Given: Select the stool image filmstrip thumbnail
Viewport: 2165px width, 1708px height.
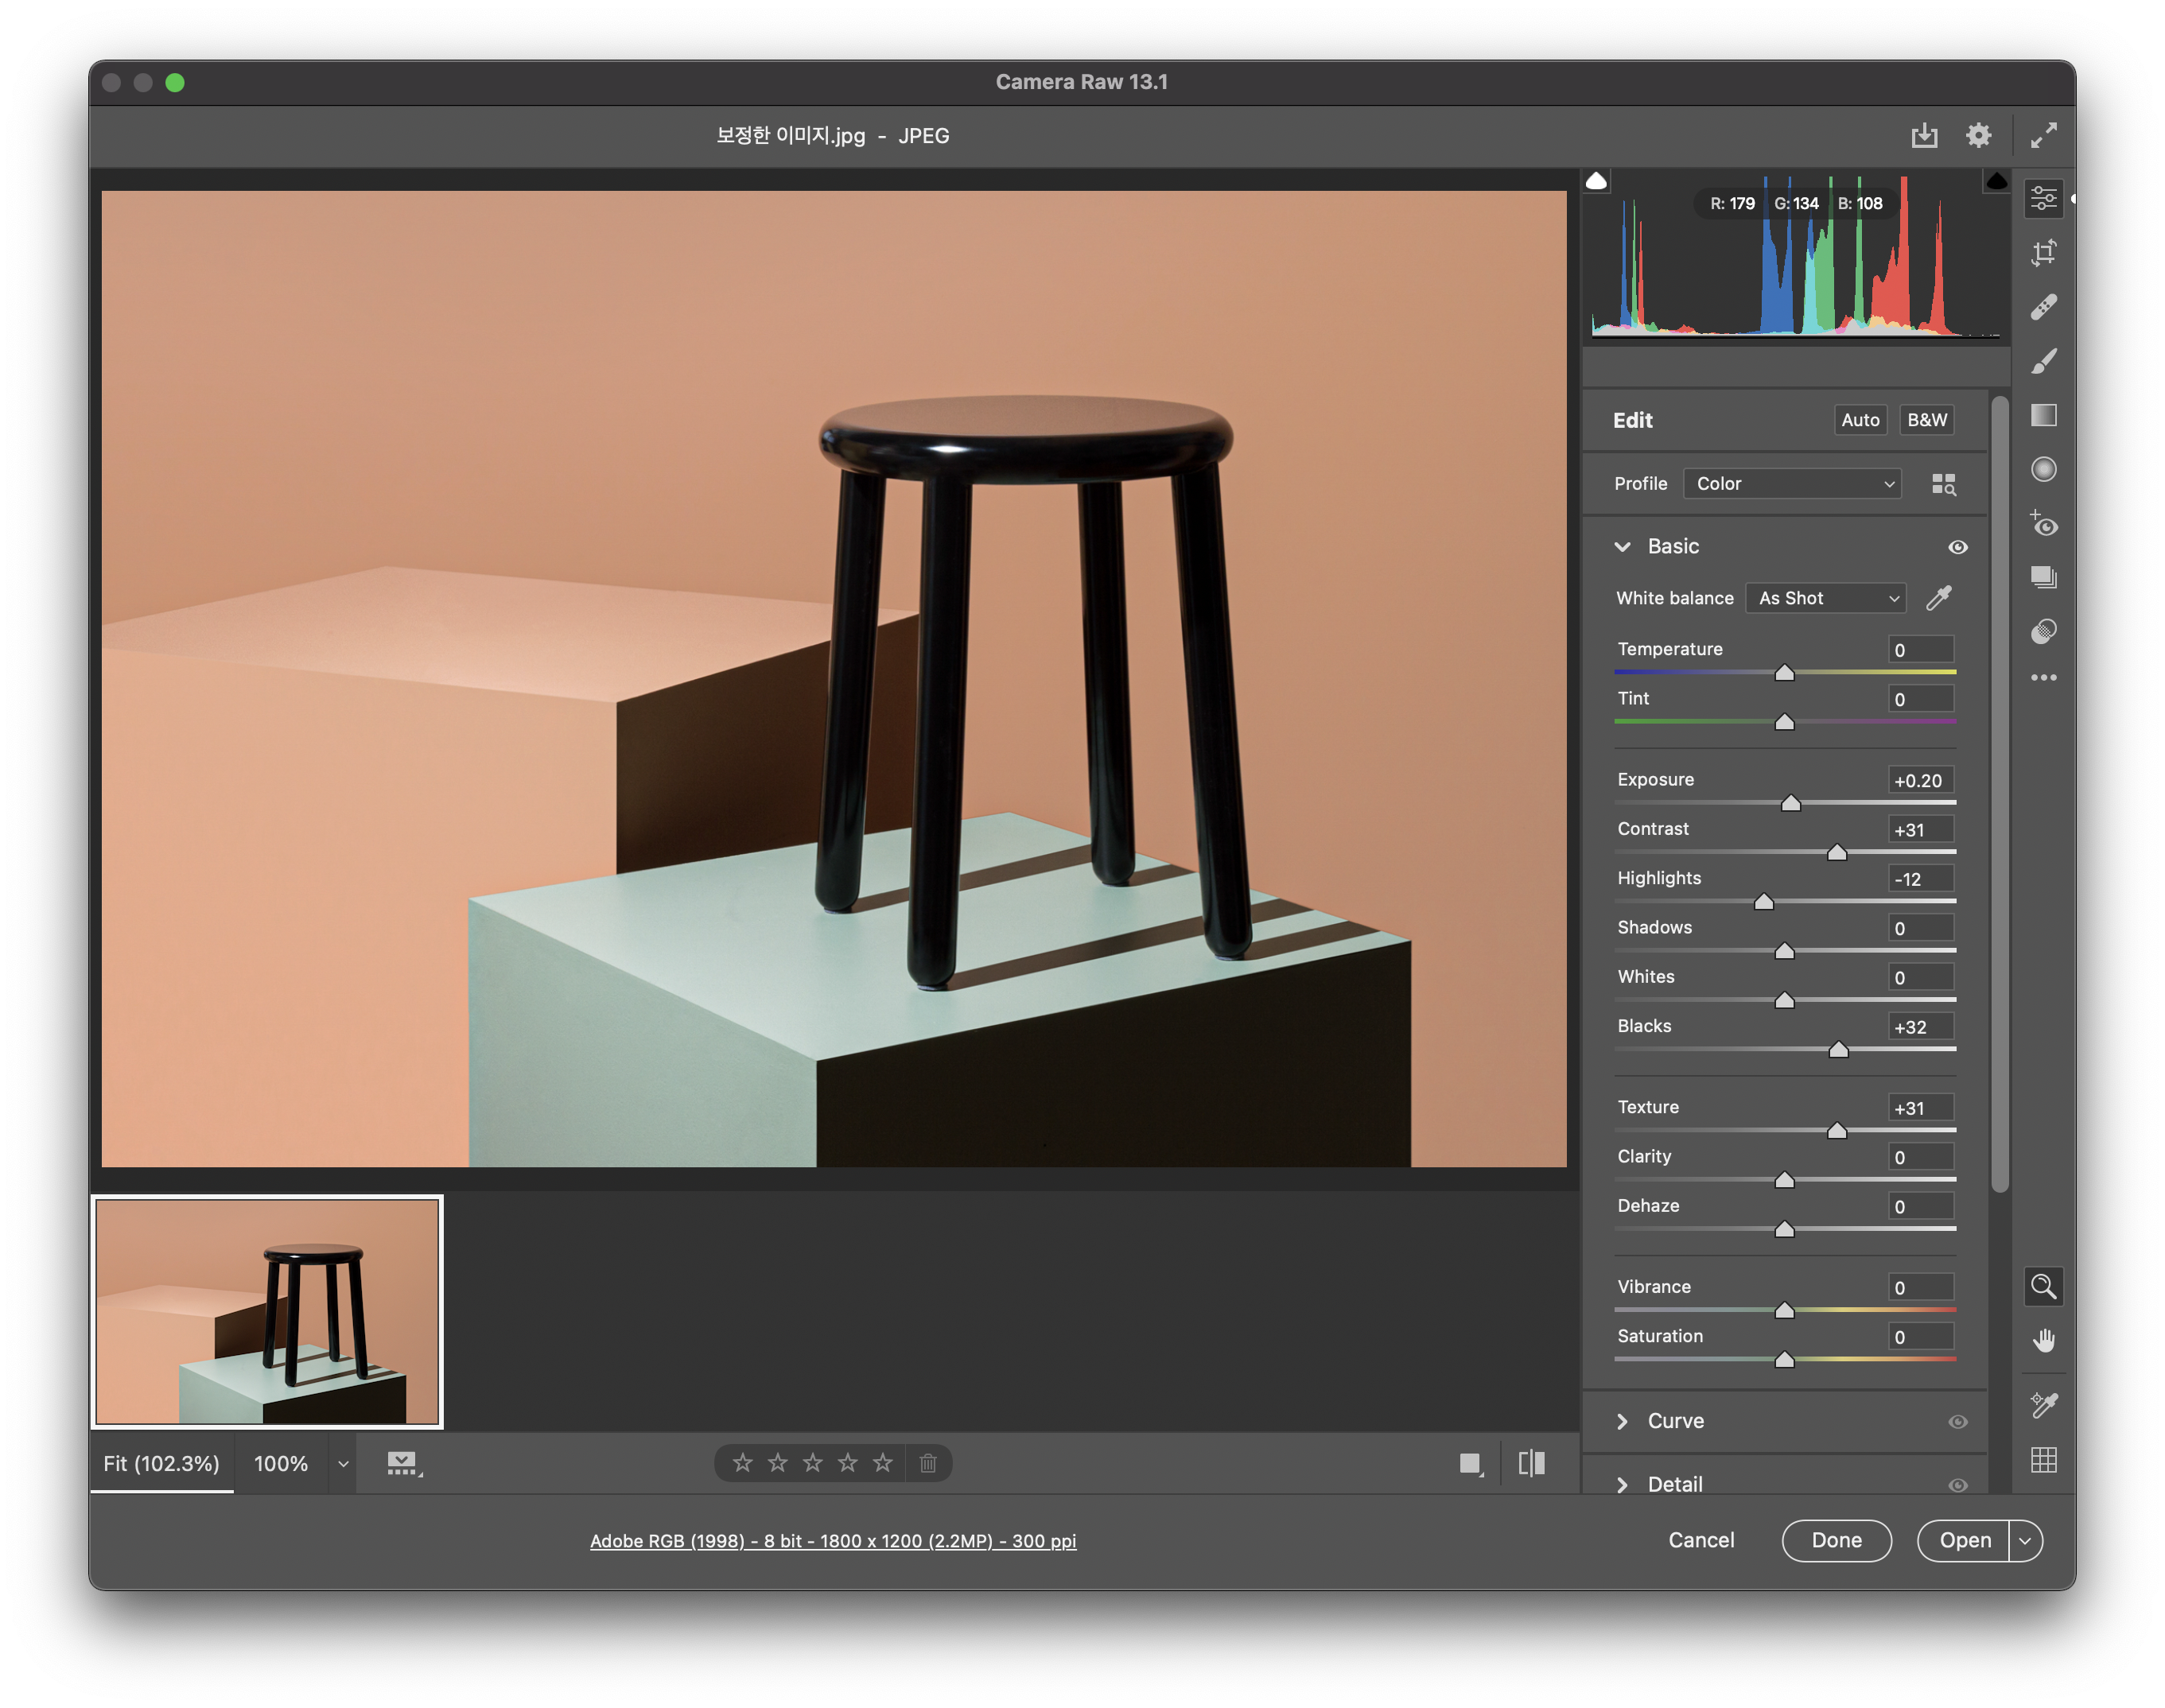Looking at the screenshot, I should coord(267,1311).
